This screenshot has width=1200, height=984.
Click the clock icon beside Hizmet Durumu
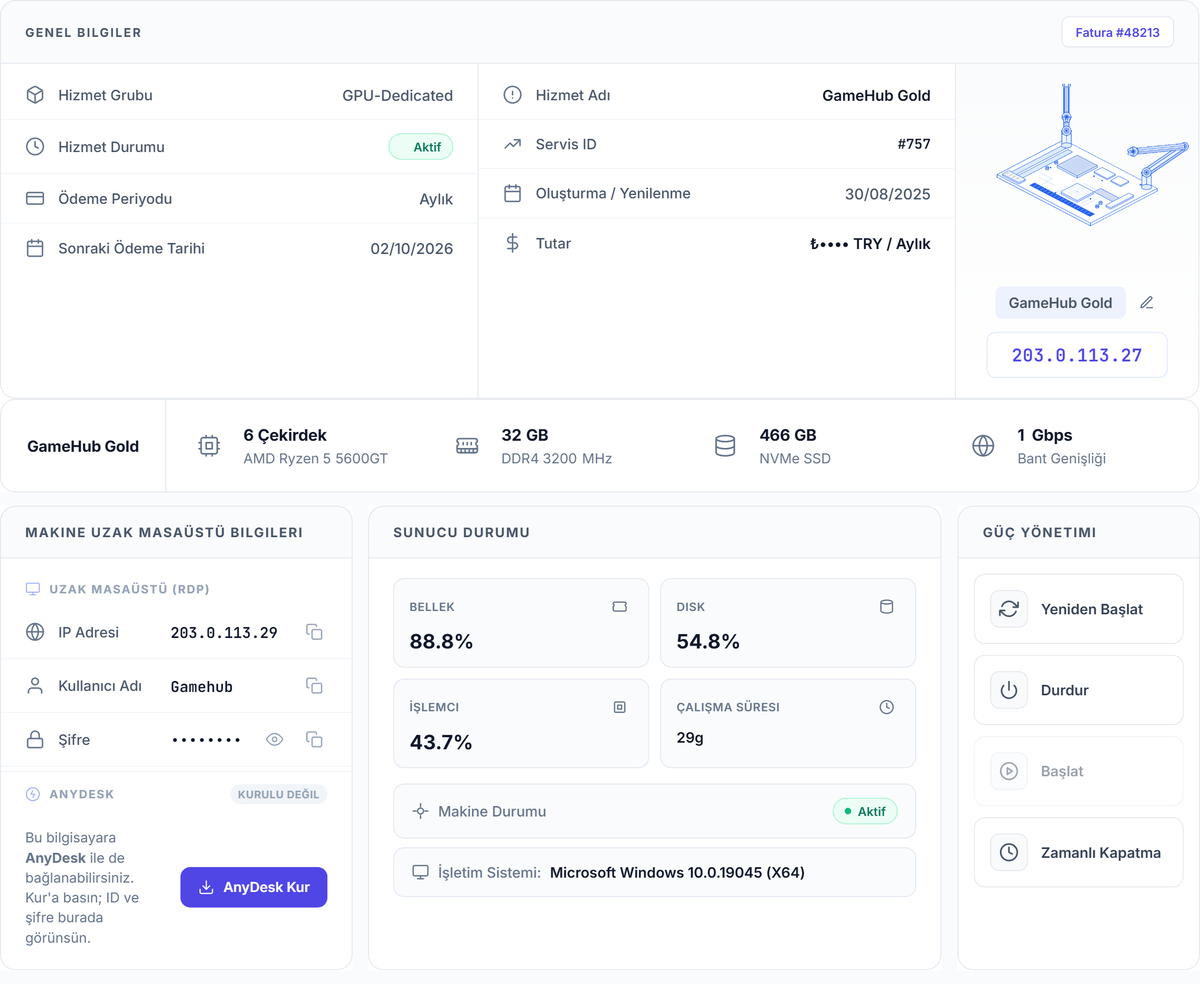[x=35, y=147]
